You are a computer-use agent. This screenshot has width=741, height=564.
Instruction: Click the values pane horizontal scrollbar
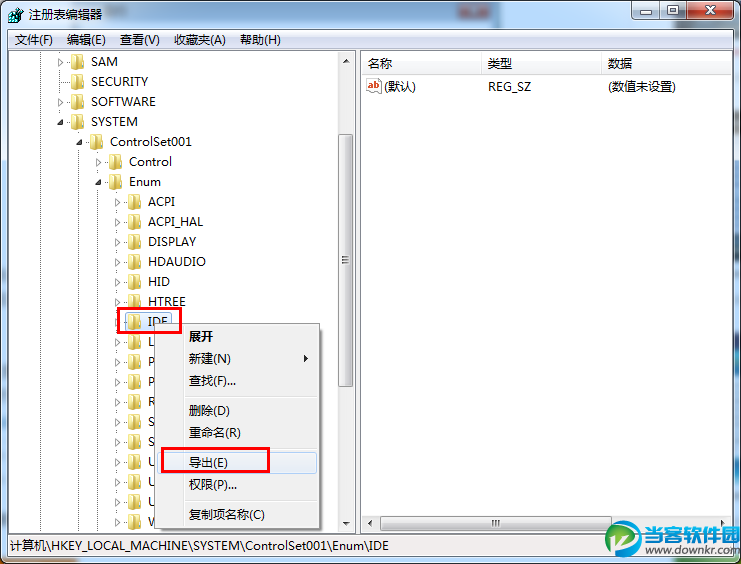click(x=496, y=523)
